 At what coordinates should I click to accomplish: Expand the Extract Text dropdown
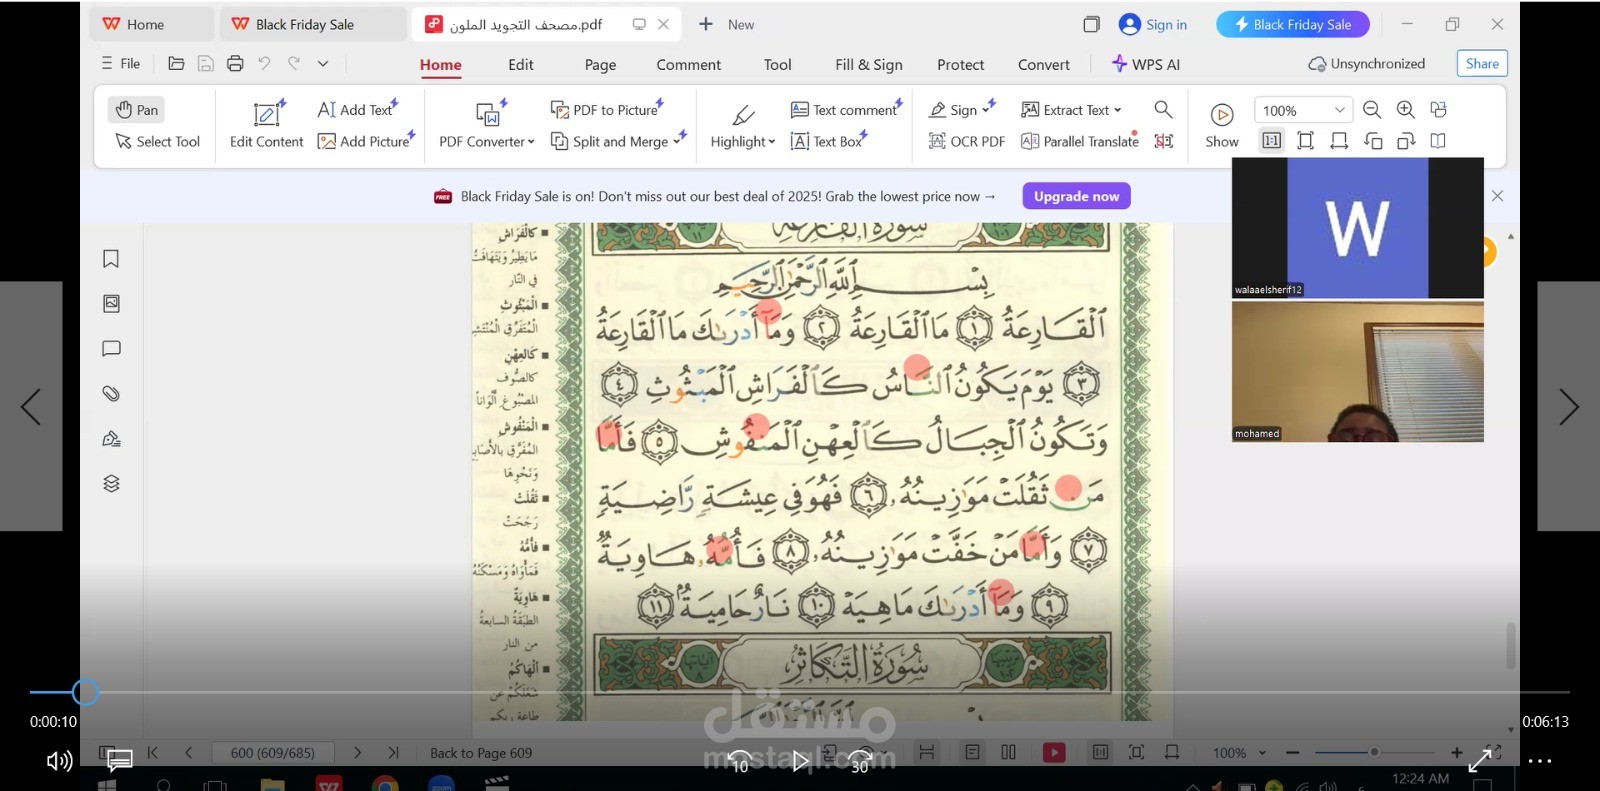click(1117, 110)
